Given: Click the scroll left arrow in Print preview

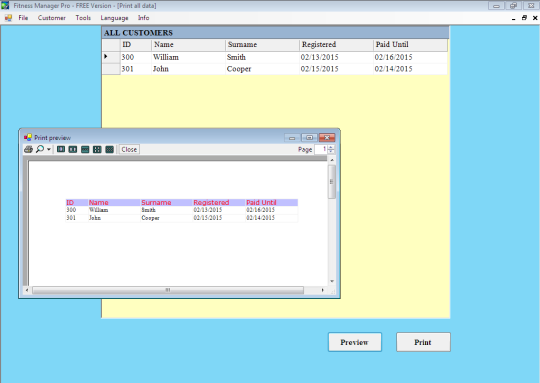Looking at the screenshot, I should pyautogui.click(x=27, y=290).
